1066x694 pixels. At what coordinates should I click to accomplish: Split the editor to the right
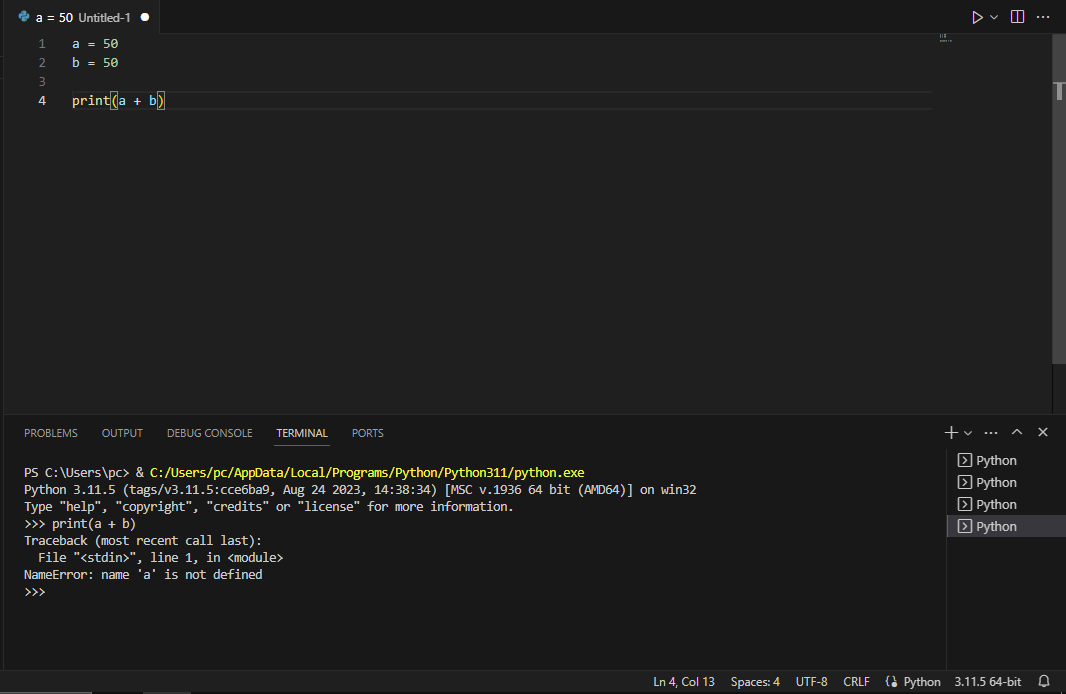(x=1017, y=17)
